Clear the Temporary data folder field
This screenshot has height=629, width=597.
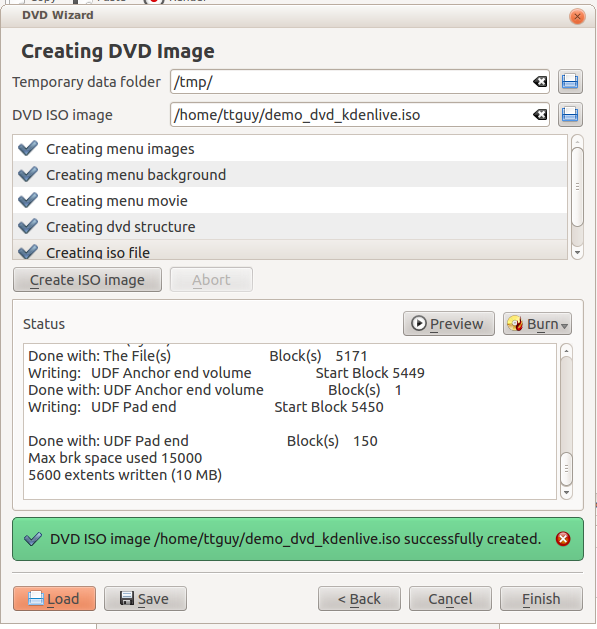point(540,82)
